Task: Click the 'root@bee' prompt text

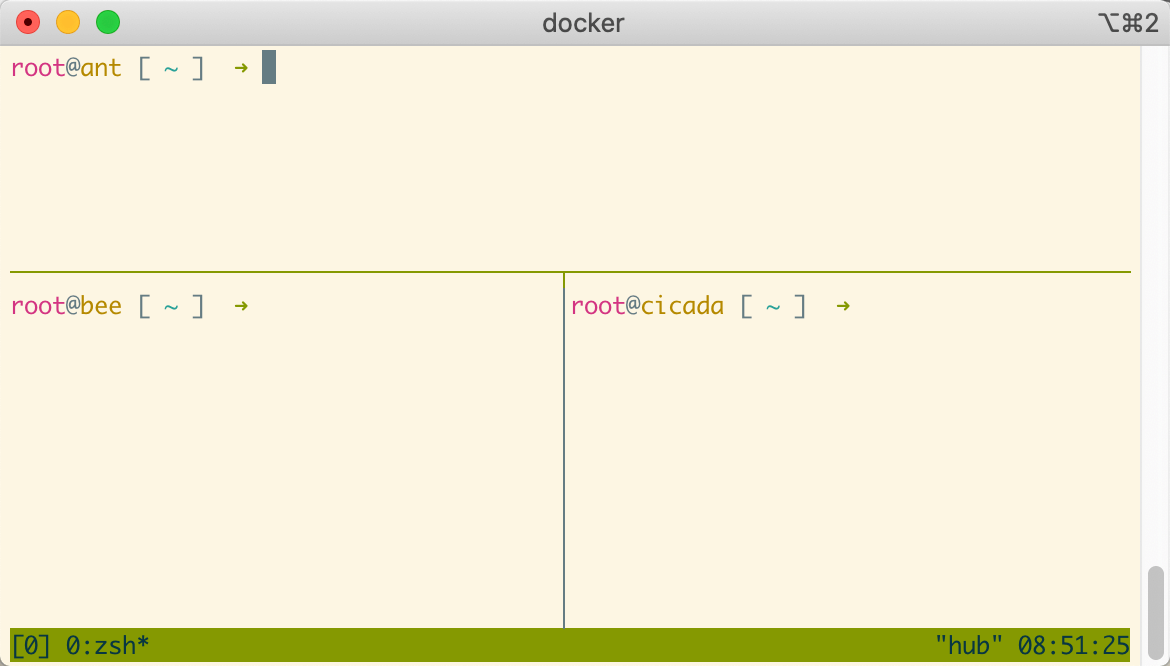Action: (x=66, y=306)
